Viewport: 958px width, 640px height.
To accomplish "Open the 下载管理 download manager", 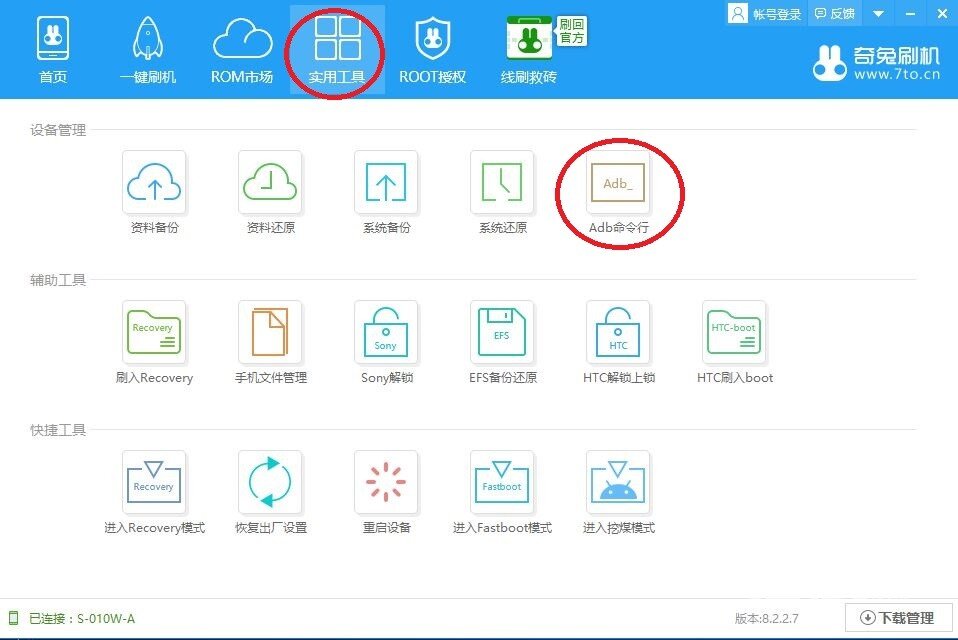I will 899,618.
